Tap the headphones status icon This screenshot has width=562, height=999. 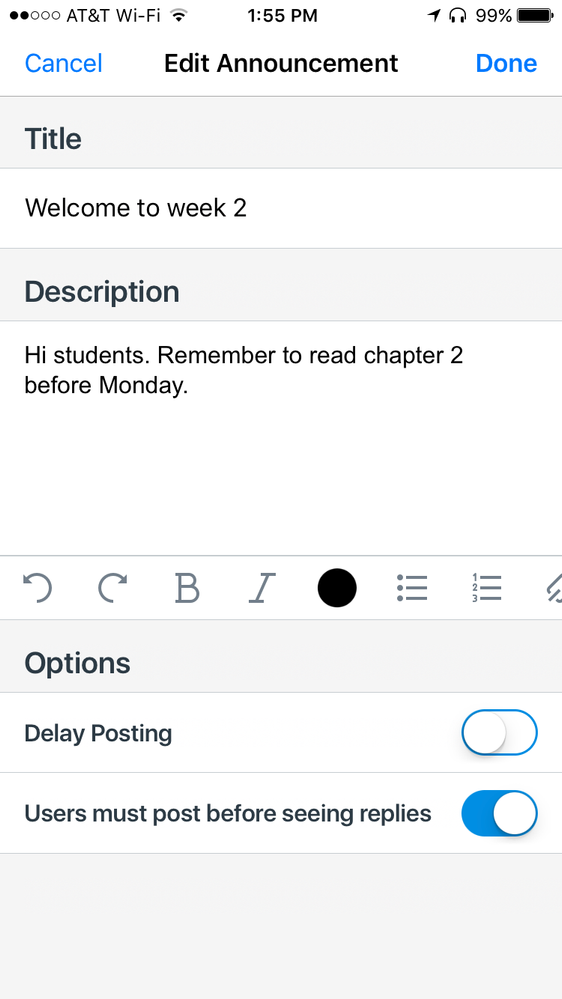pos(457,15)
